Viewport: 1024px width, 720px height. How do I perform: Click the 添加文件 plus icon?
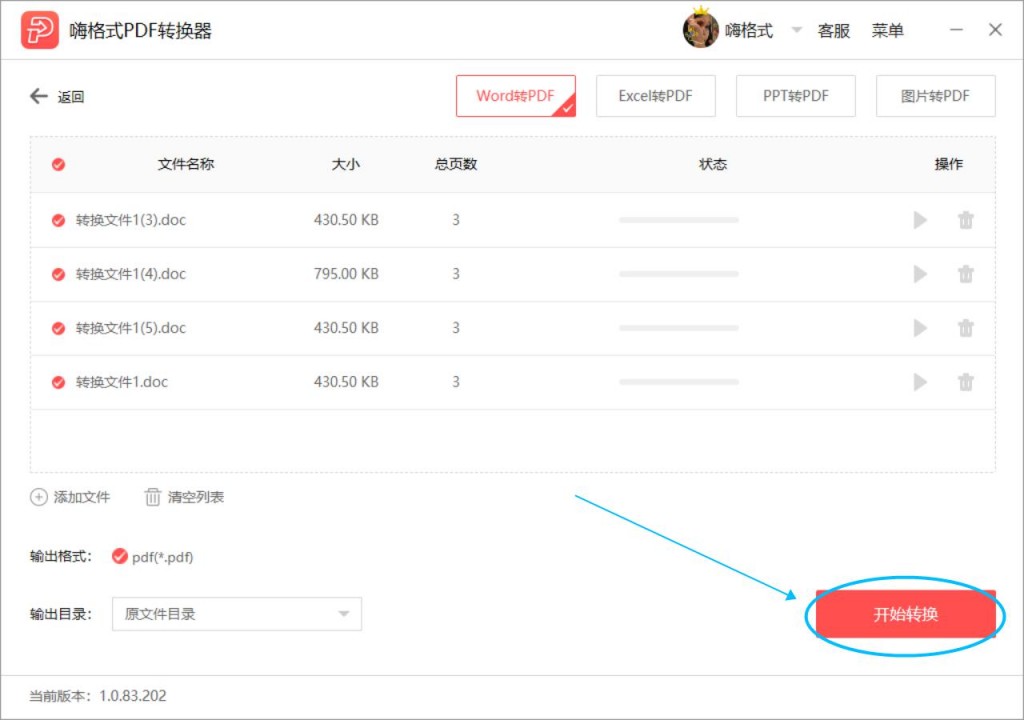36,497
